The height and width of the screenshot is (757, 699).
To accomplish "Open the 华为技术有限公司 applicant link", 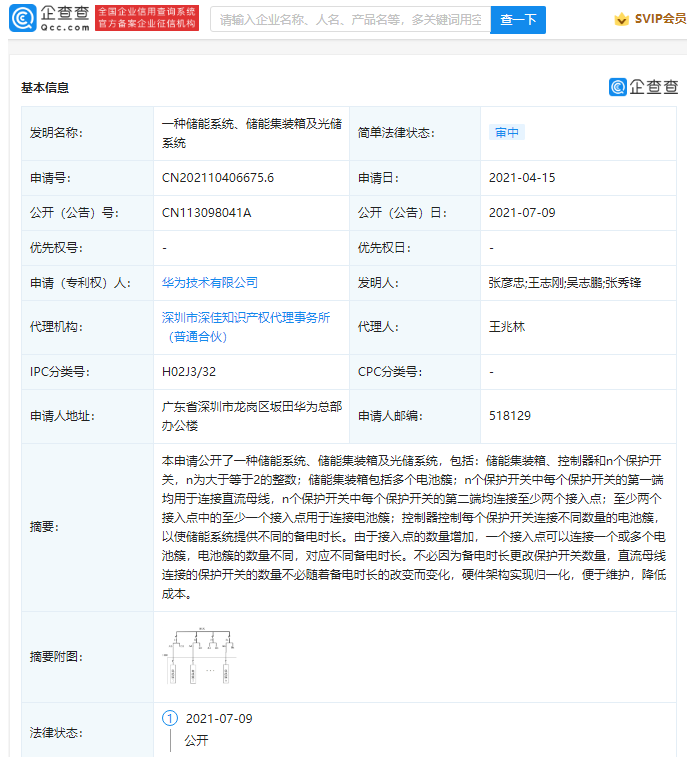I will (x=210, y=282).
